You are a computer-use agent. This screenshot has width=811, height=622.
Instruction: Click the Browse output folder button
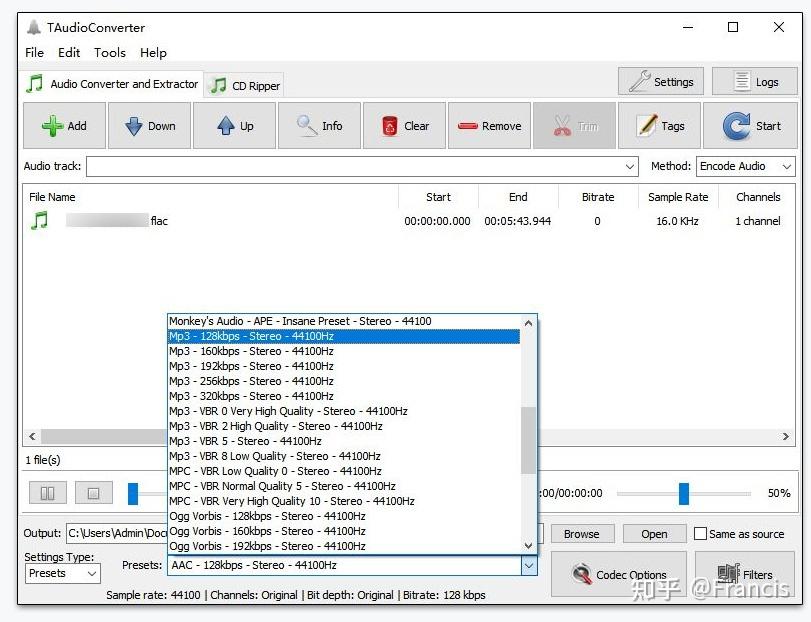coord(582,534)
